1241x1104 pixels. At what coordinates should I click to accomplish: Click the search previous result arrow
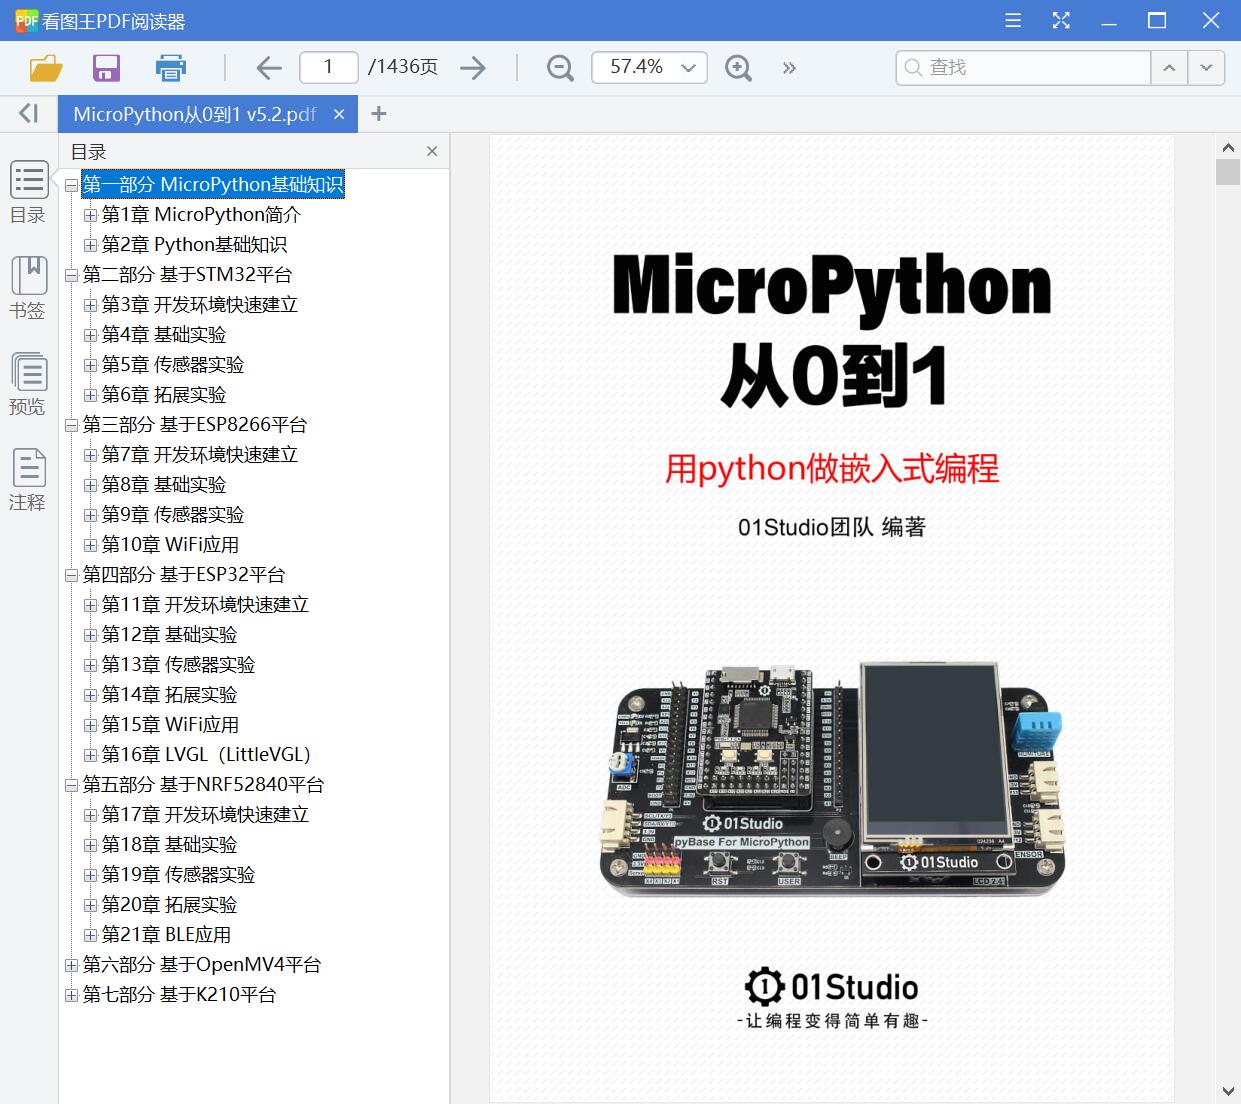pos(1168,67)
